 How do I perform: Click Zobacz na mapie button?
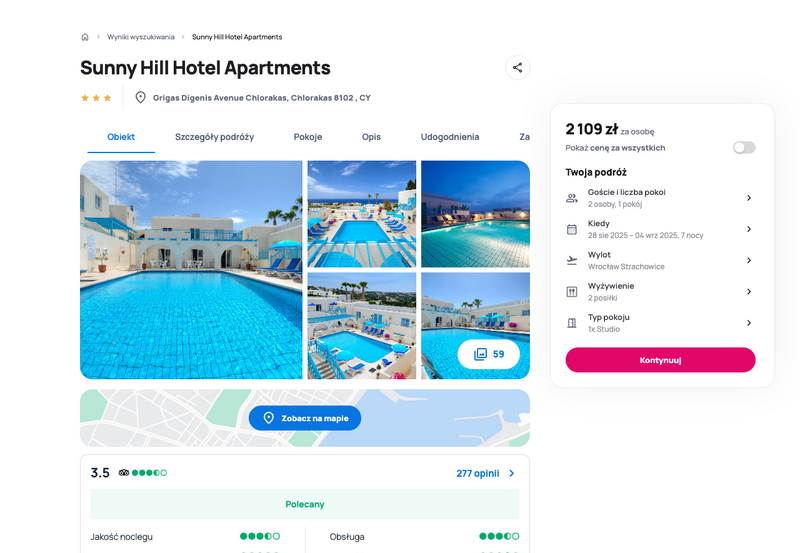pyautogui.click(x=305, y=418)
